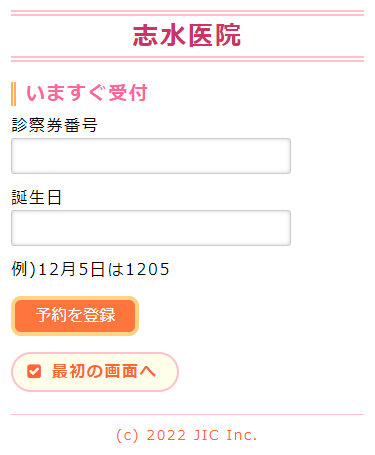Click the (c) 2022 JIC Inc. footer

[187, 435]
